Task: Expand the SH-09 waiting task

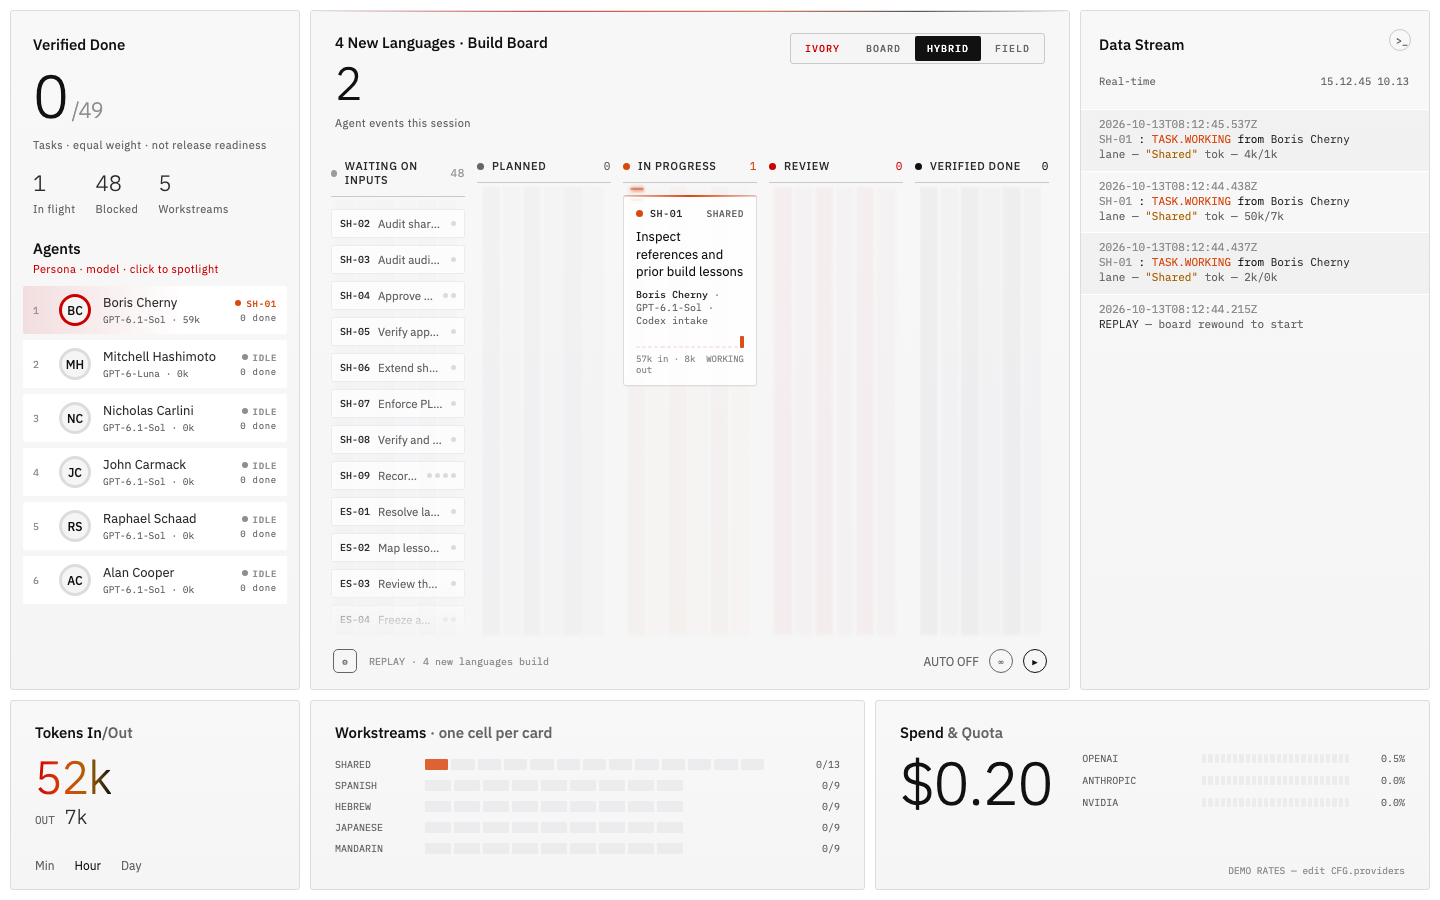Action: pos(398,476)
